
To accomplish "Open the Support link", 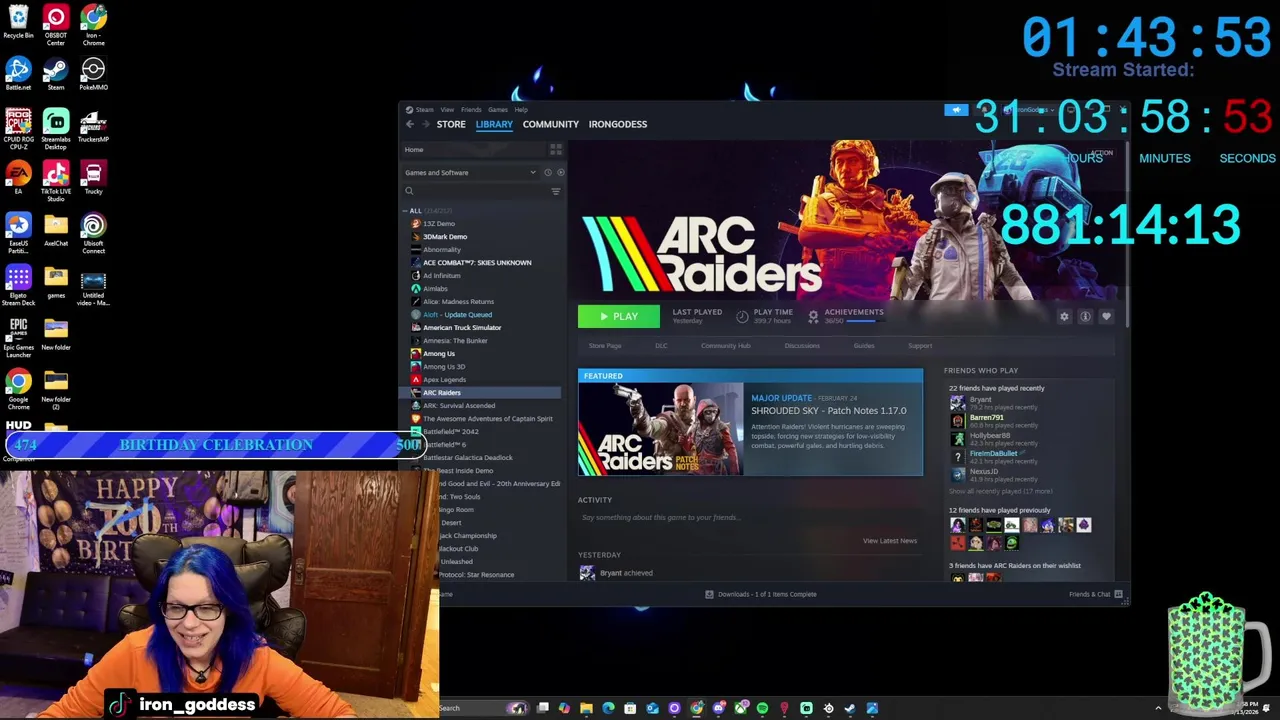I will click(920, 346).
